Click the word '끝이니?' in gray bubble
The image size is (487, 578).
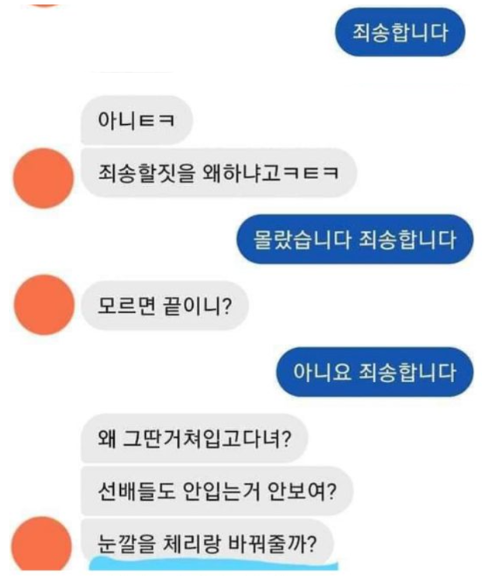pos(197,306)
